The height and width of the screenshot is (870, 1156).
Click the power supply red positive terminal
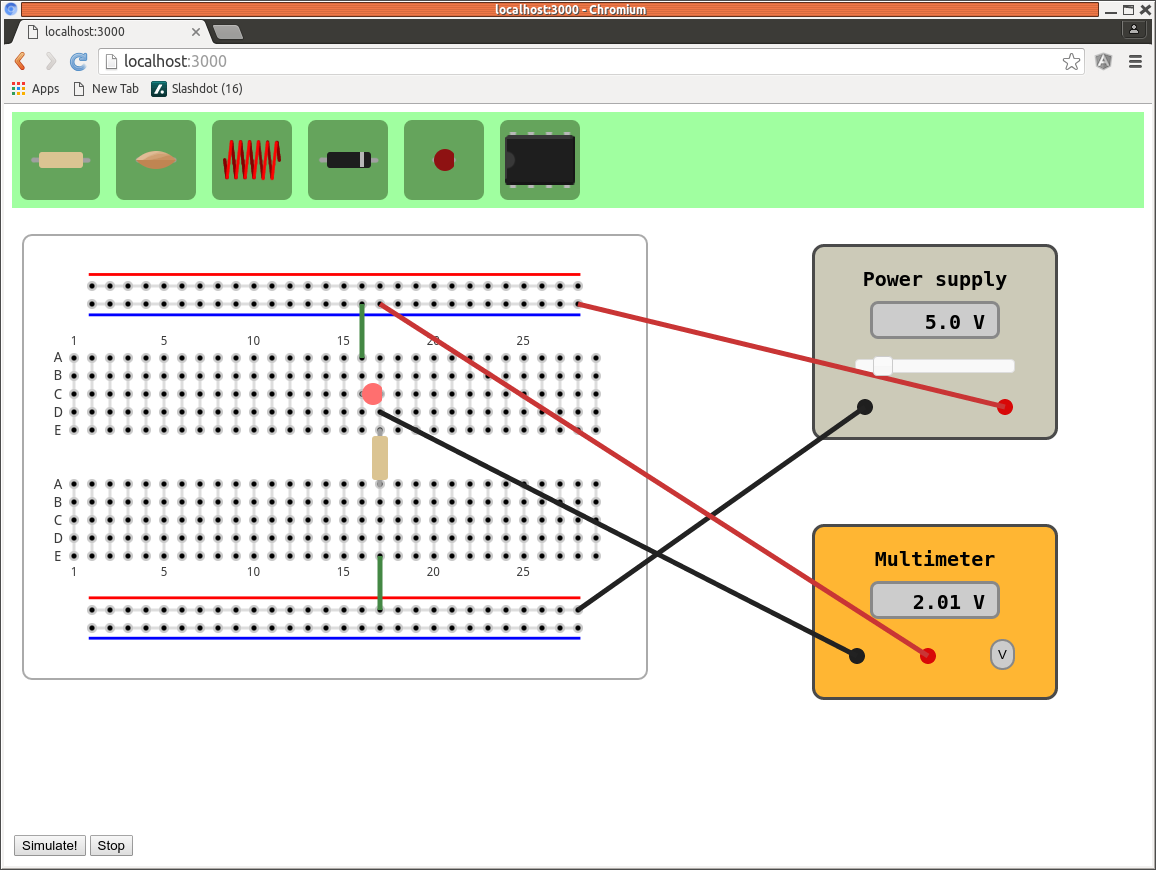tap(1005, 407)
